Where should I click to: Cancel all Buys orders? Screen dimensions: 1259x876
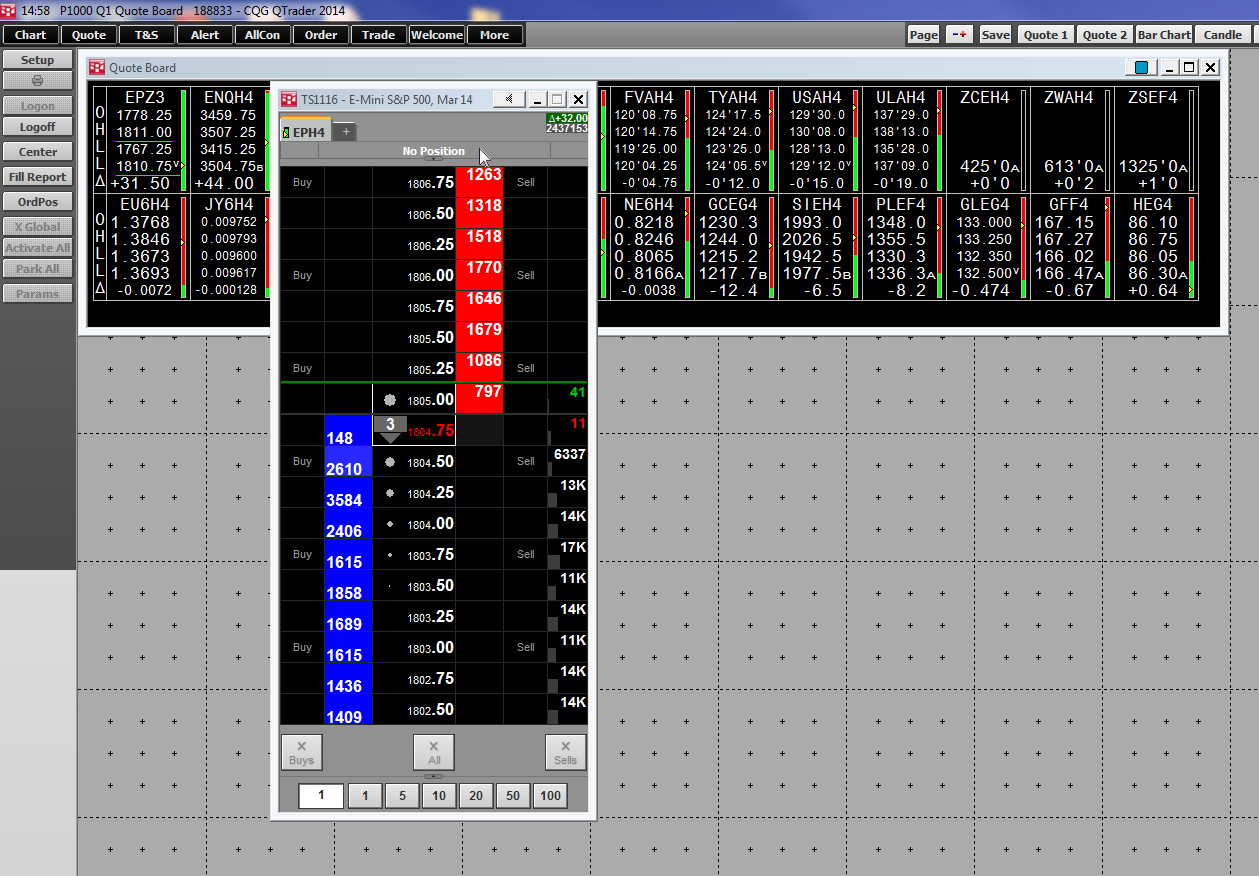point(301,752)
